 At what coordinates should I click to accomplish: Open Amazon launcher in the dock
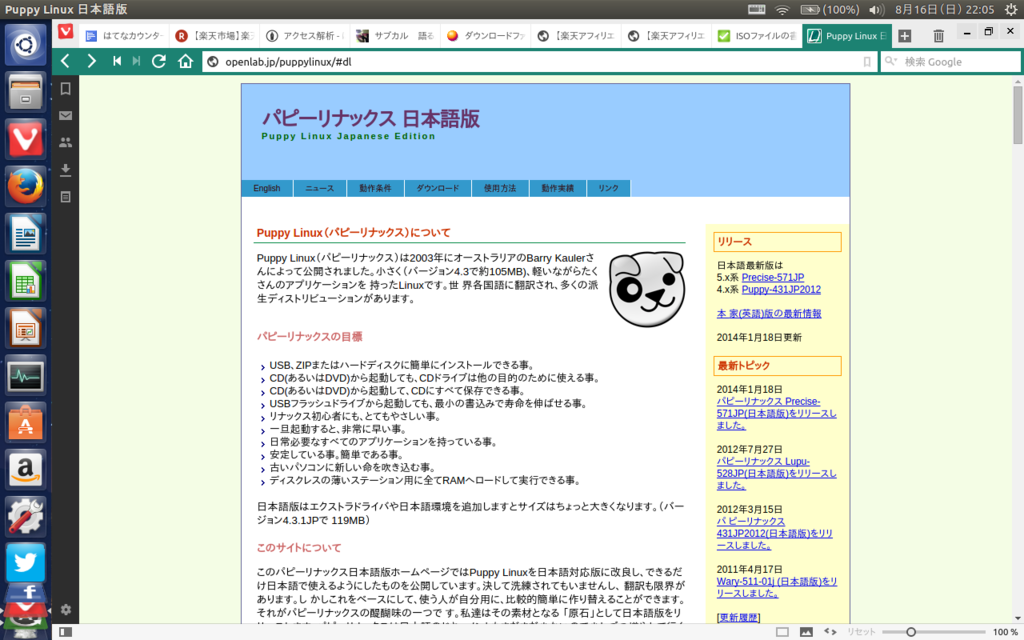coord(25,470)
